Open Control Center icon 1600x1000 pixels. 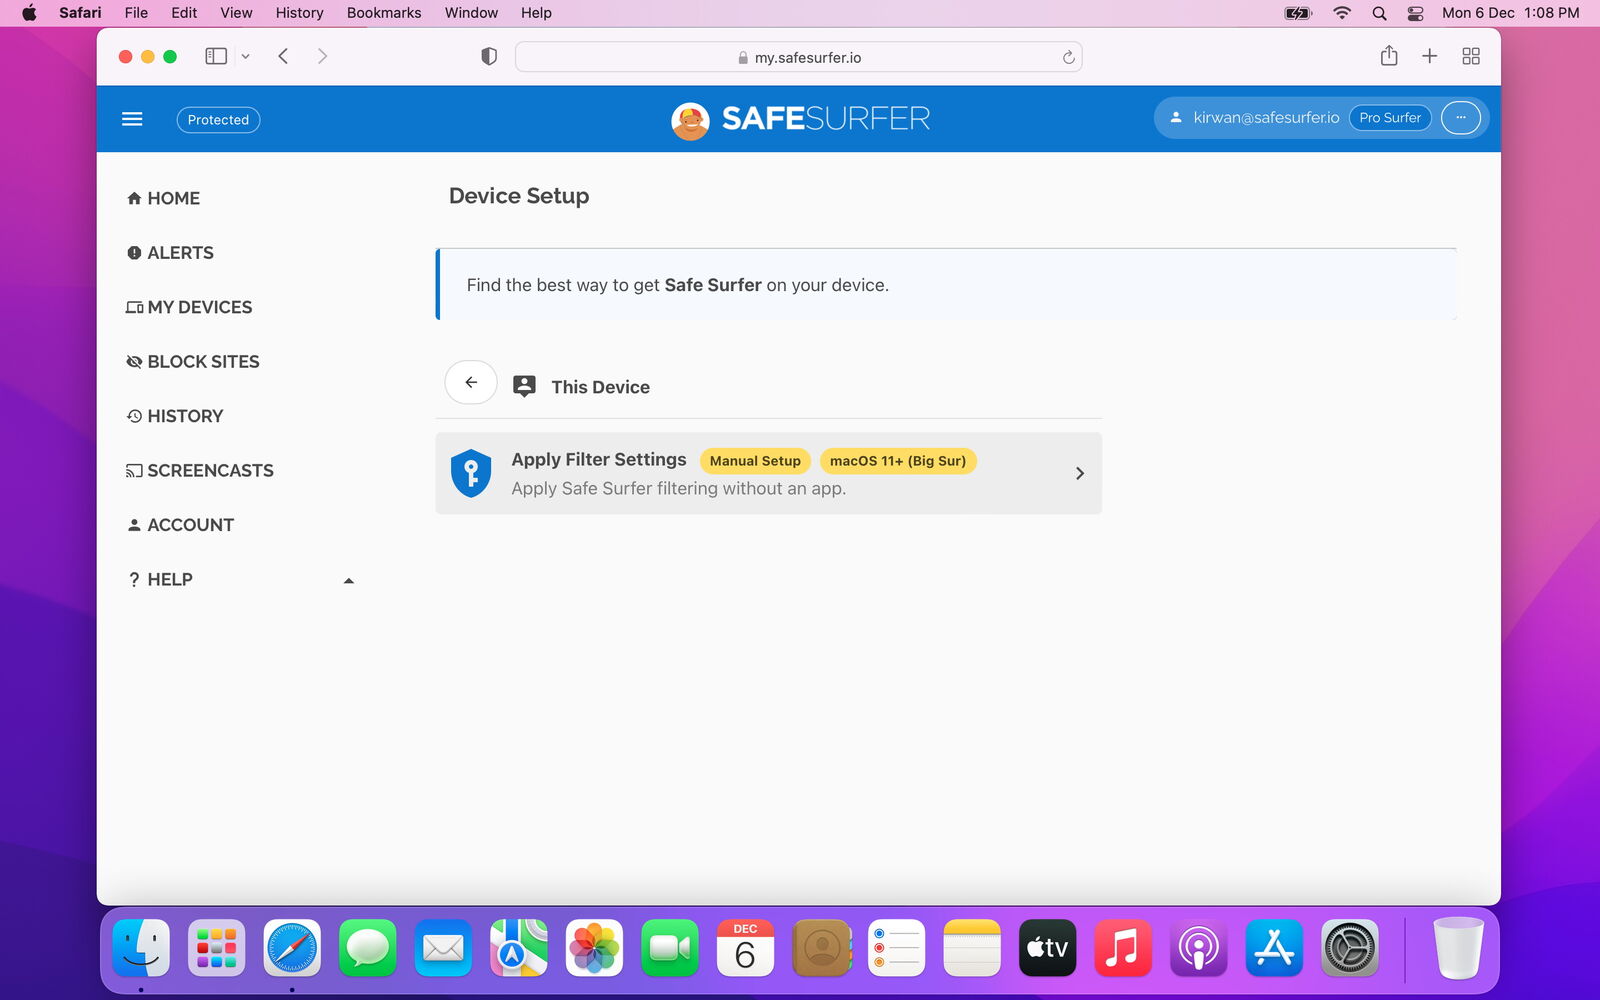point(1415,13)
